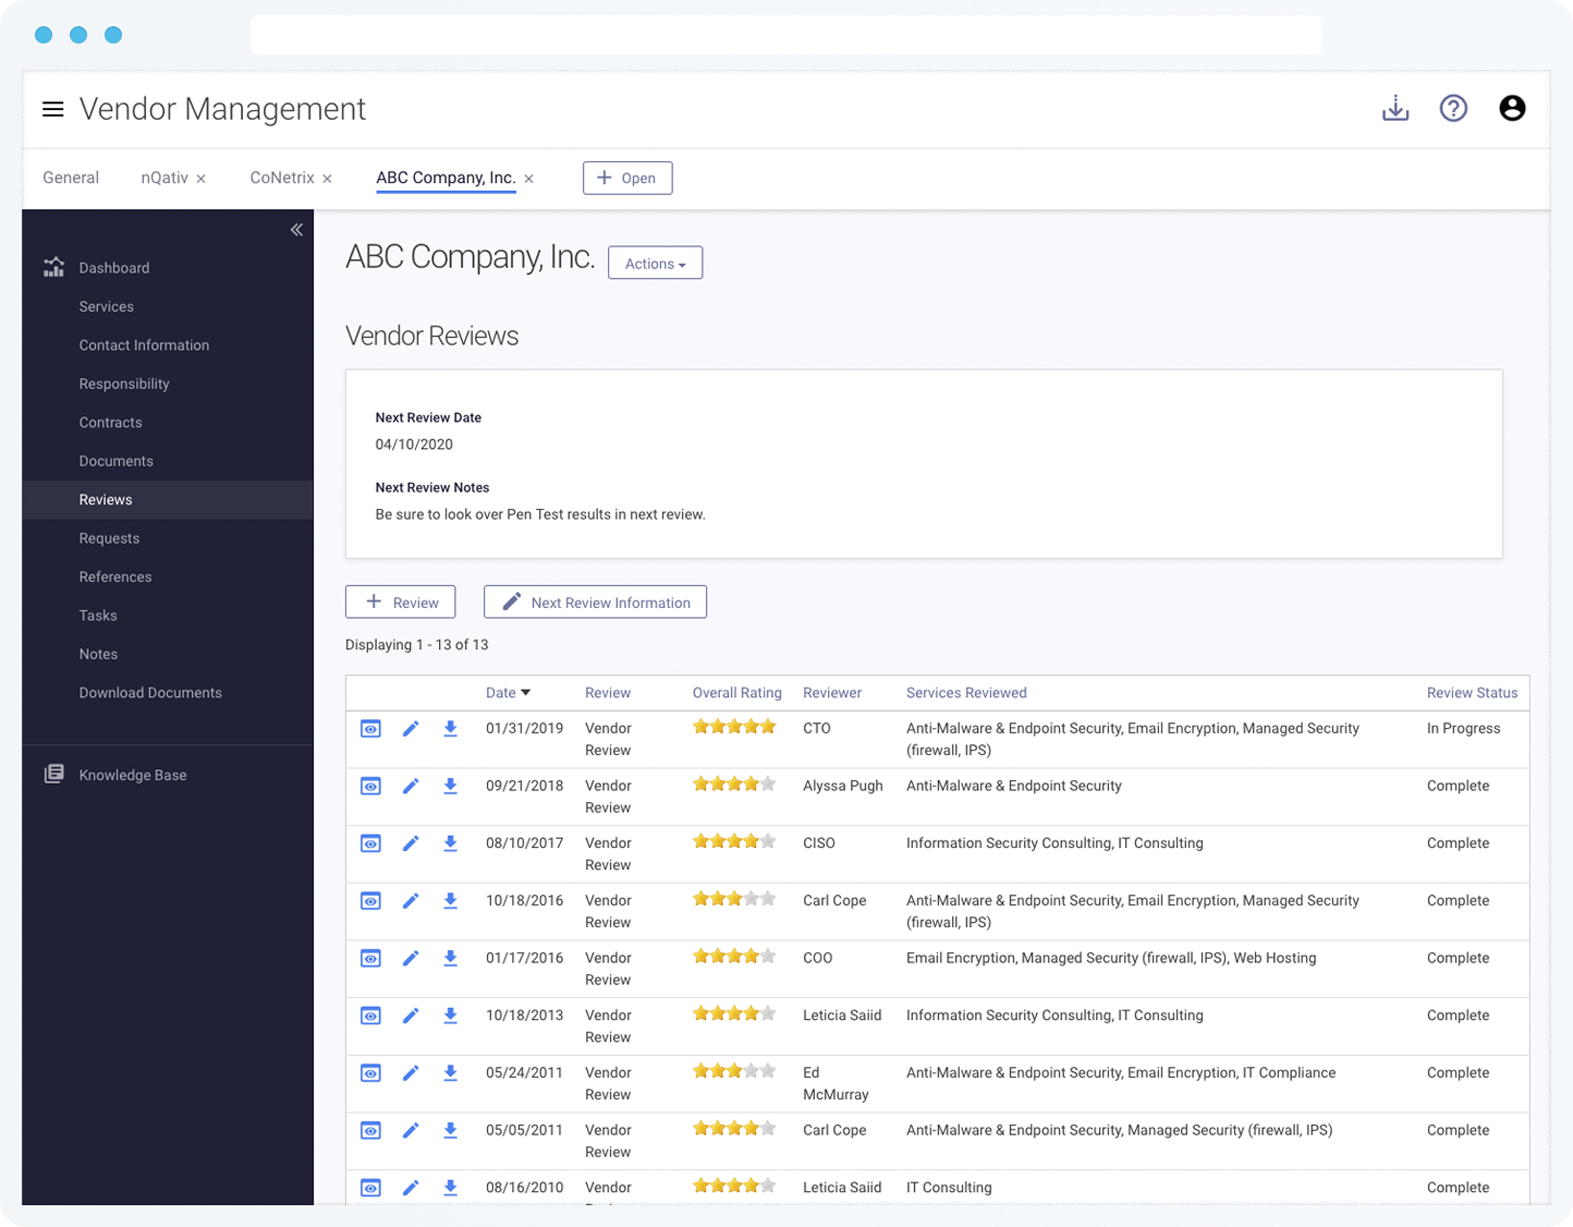Open the Actions dropdown
The width and height of the screenshot is (1573, 1227).
click(x=655, y=263)
